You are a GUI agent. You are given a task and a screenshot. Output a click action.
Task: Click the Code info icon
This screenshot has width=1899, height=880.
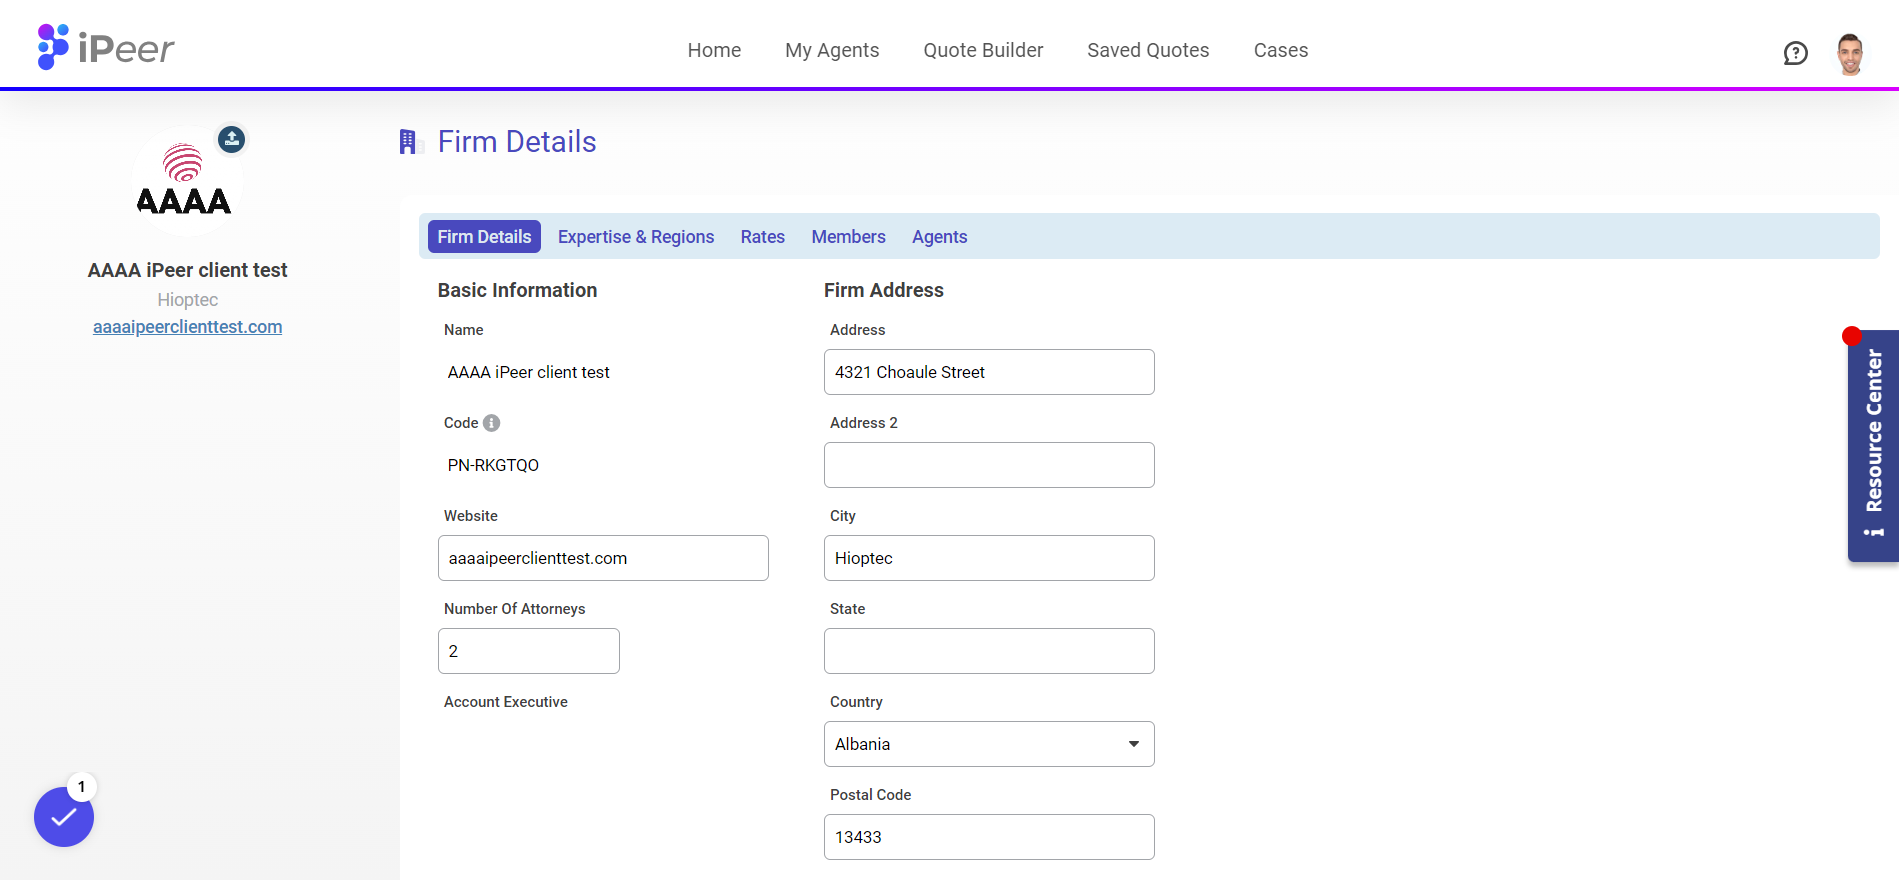click(491, 423)
